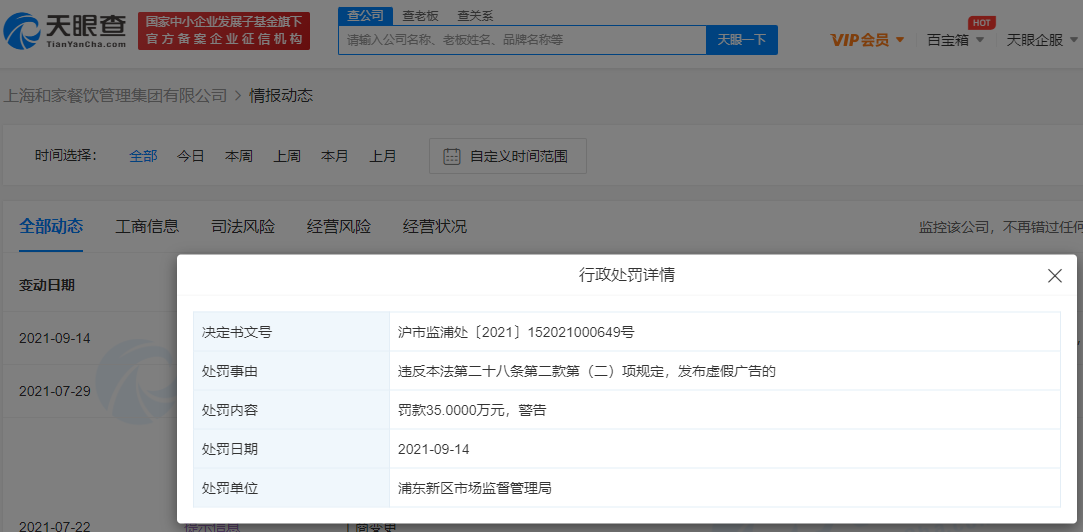
Task: Close the 行政处罚详情 dialog
Action: 1054,276
